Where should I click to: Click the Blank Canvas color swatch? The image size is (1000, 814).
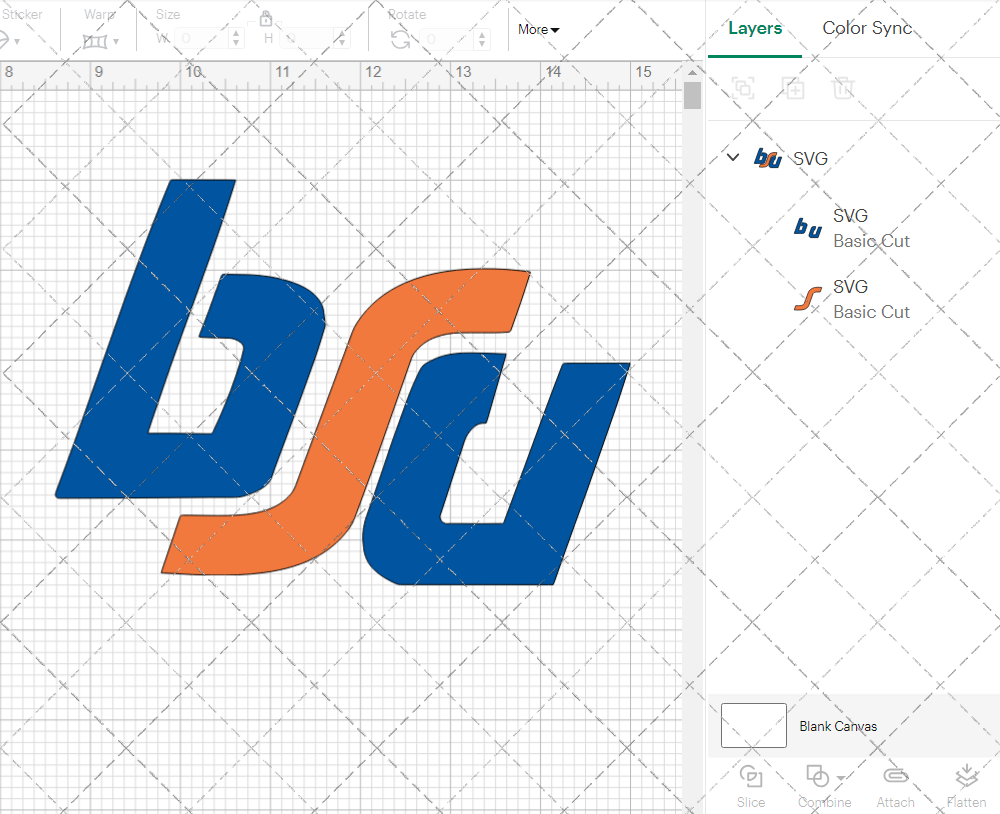pyautogui.click(x=753, y=726)
